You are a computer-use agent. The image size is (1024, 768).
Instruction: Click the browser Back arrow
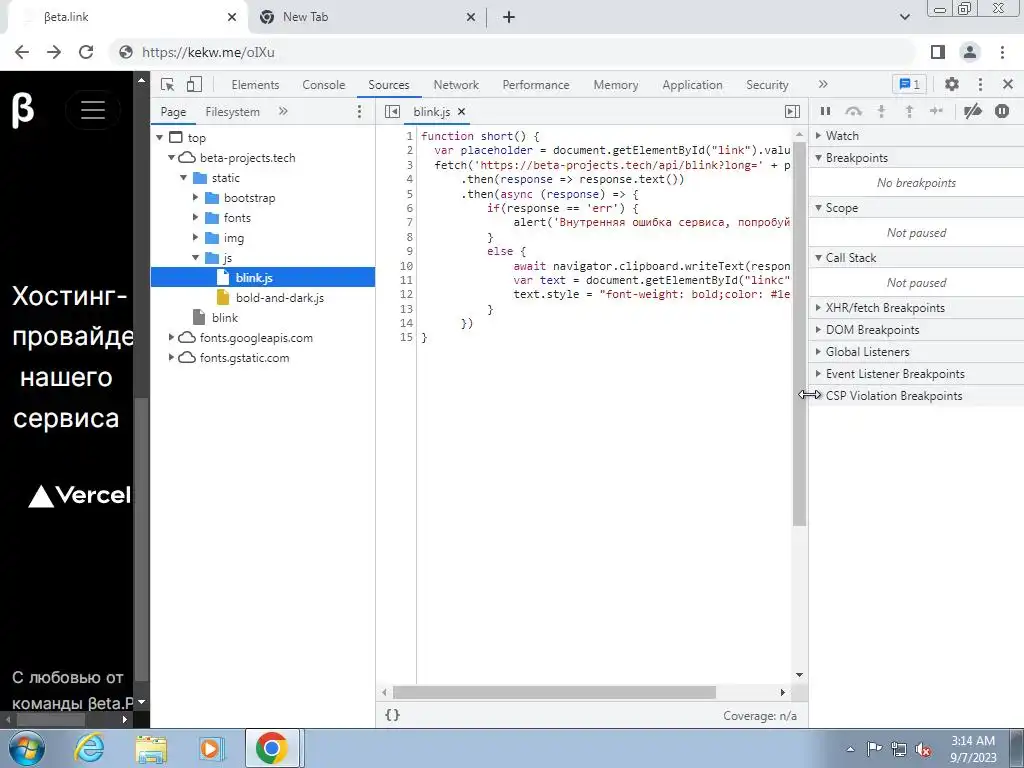[22, 52]
